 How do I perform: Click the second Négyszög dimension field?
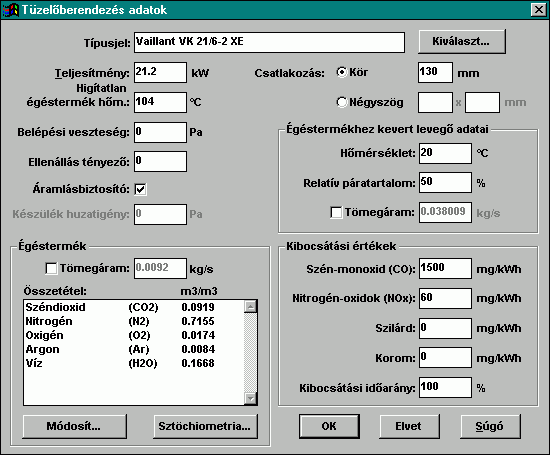point(482,102)
